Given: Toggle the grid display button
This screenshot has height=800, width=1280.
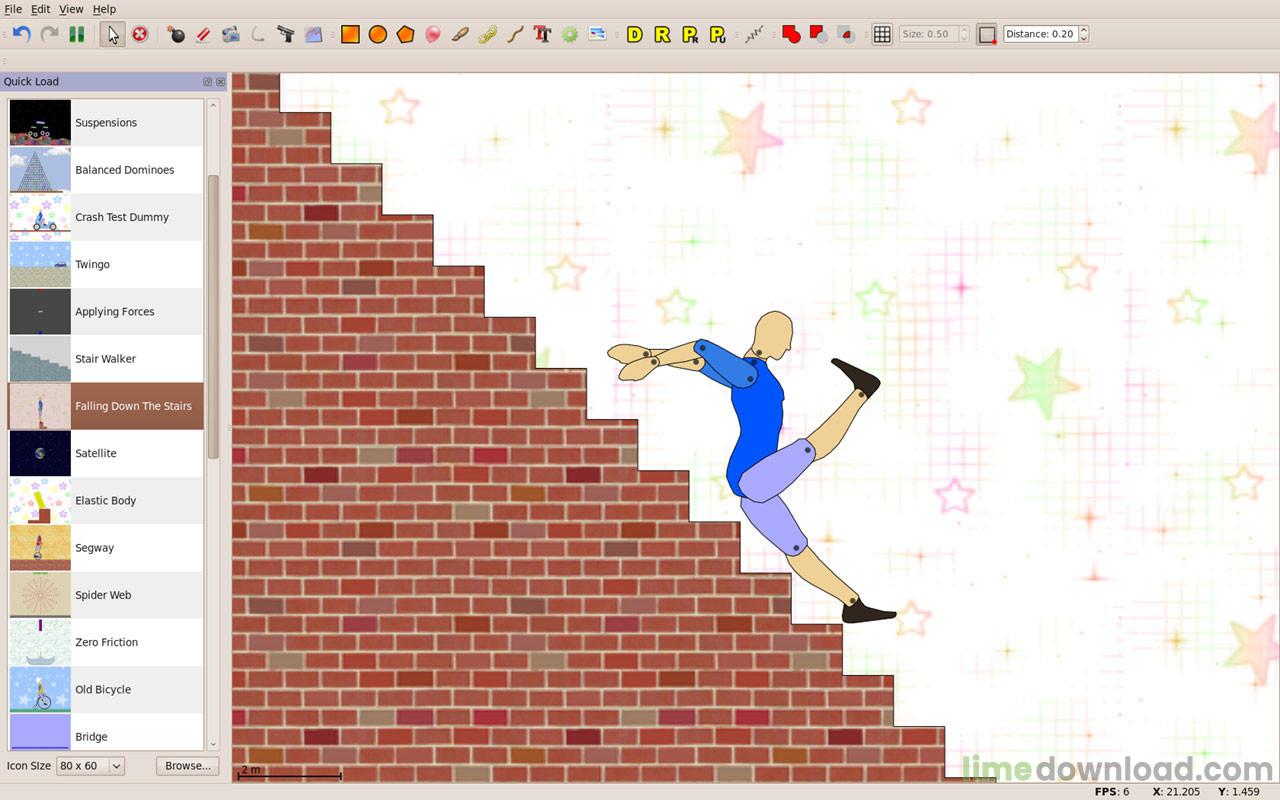Looking at the screenshot, I should pos(882,34).
